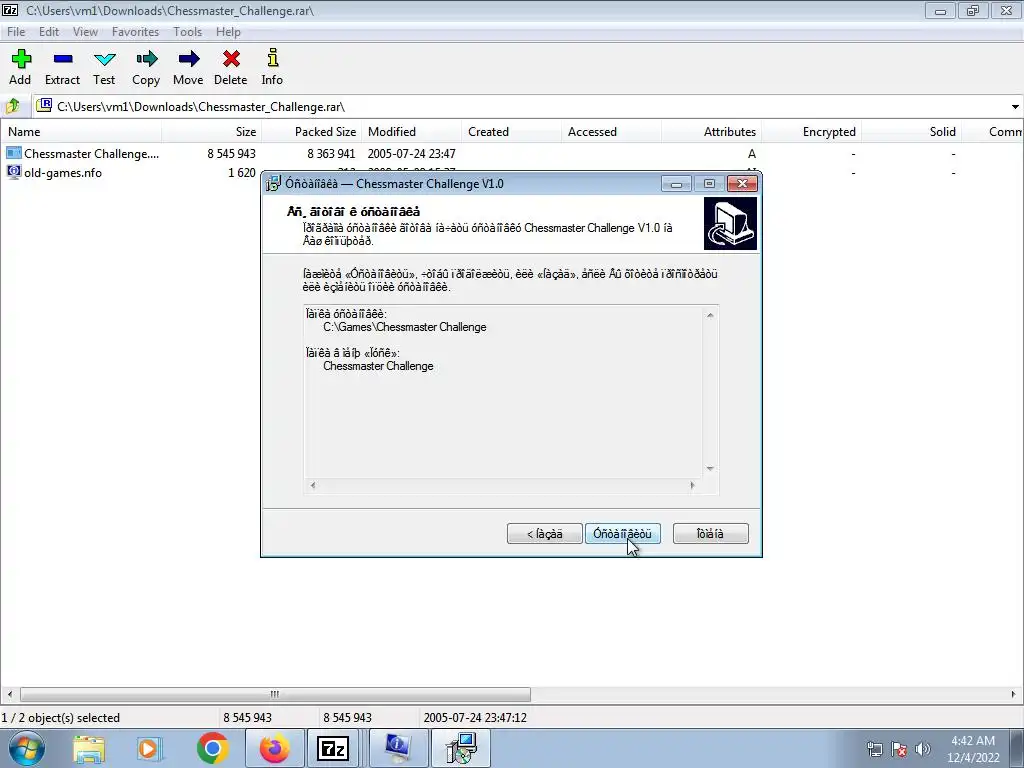1024x768 pixels.
Task: Open the File menu
Action: pyautogui.click(x=16, y=31)
